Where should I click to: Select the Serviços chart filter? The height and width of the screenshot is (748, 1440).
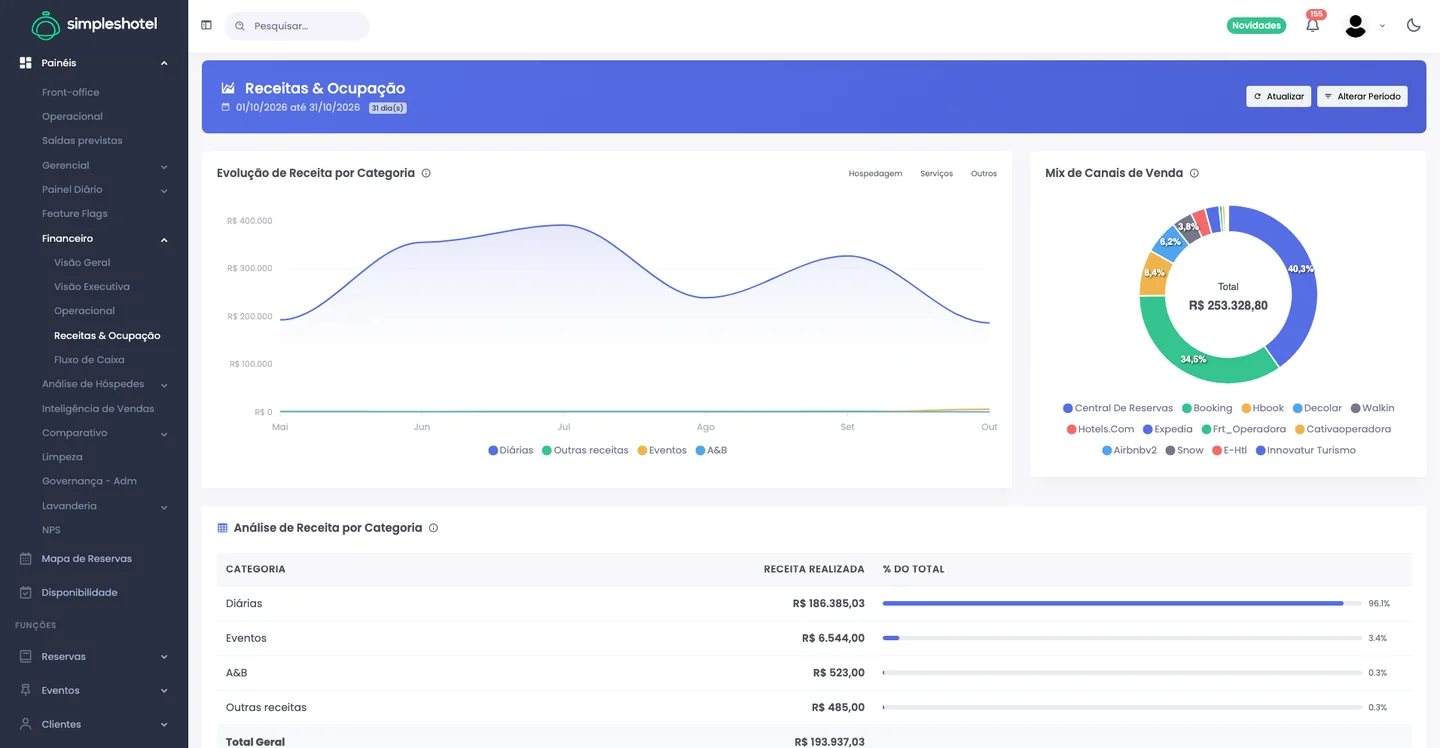click(x=936, y=174)
